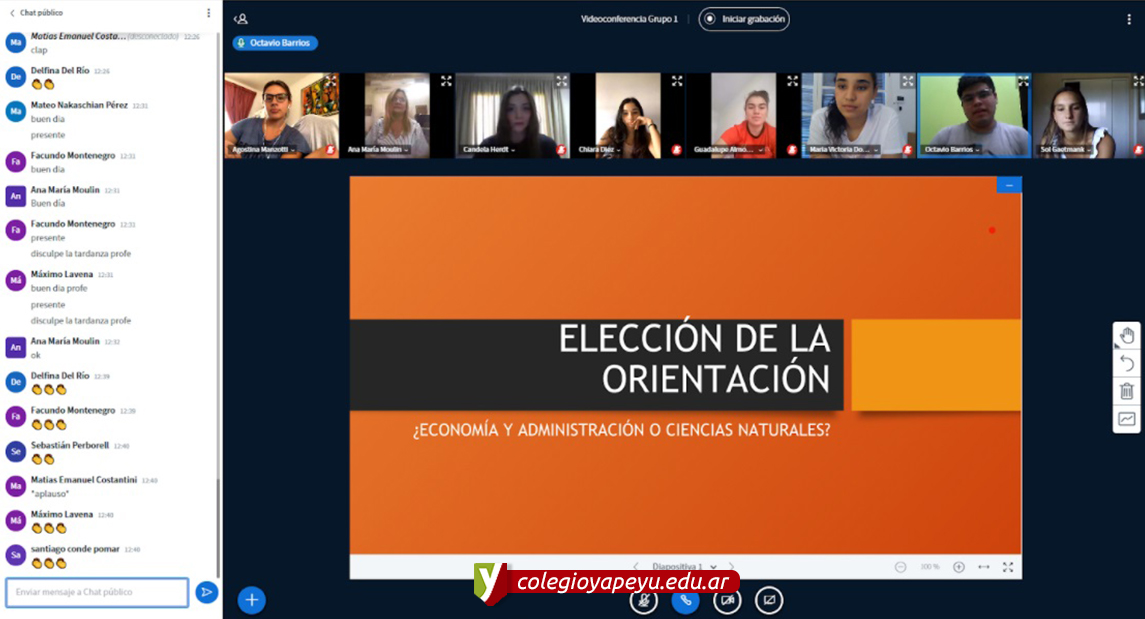Fit slide to width
1145x619 pixels.
tap(984, 567)
